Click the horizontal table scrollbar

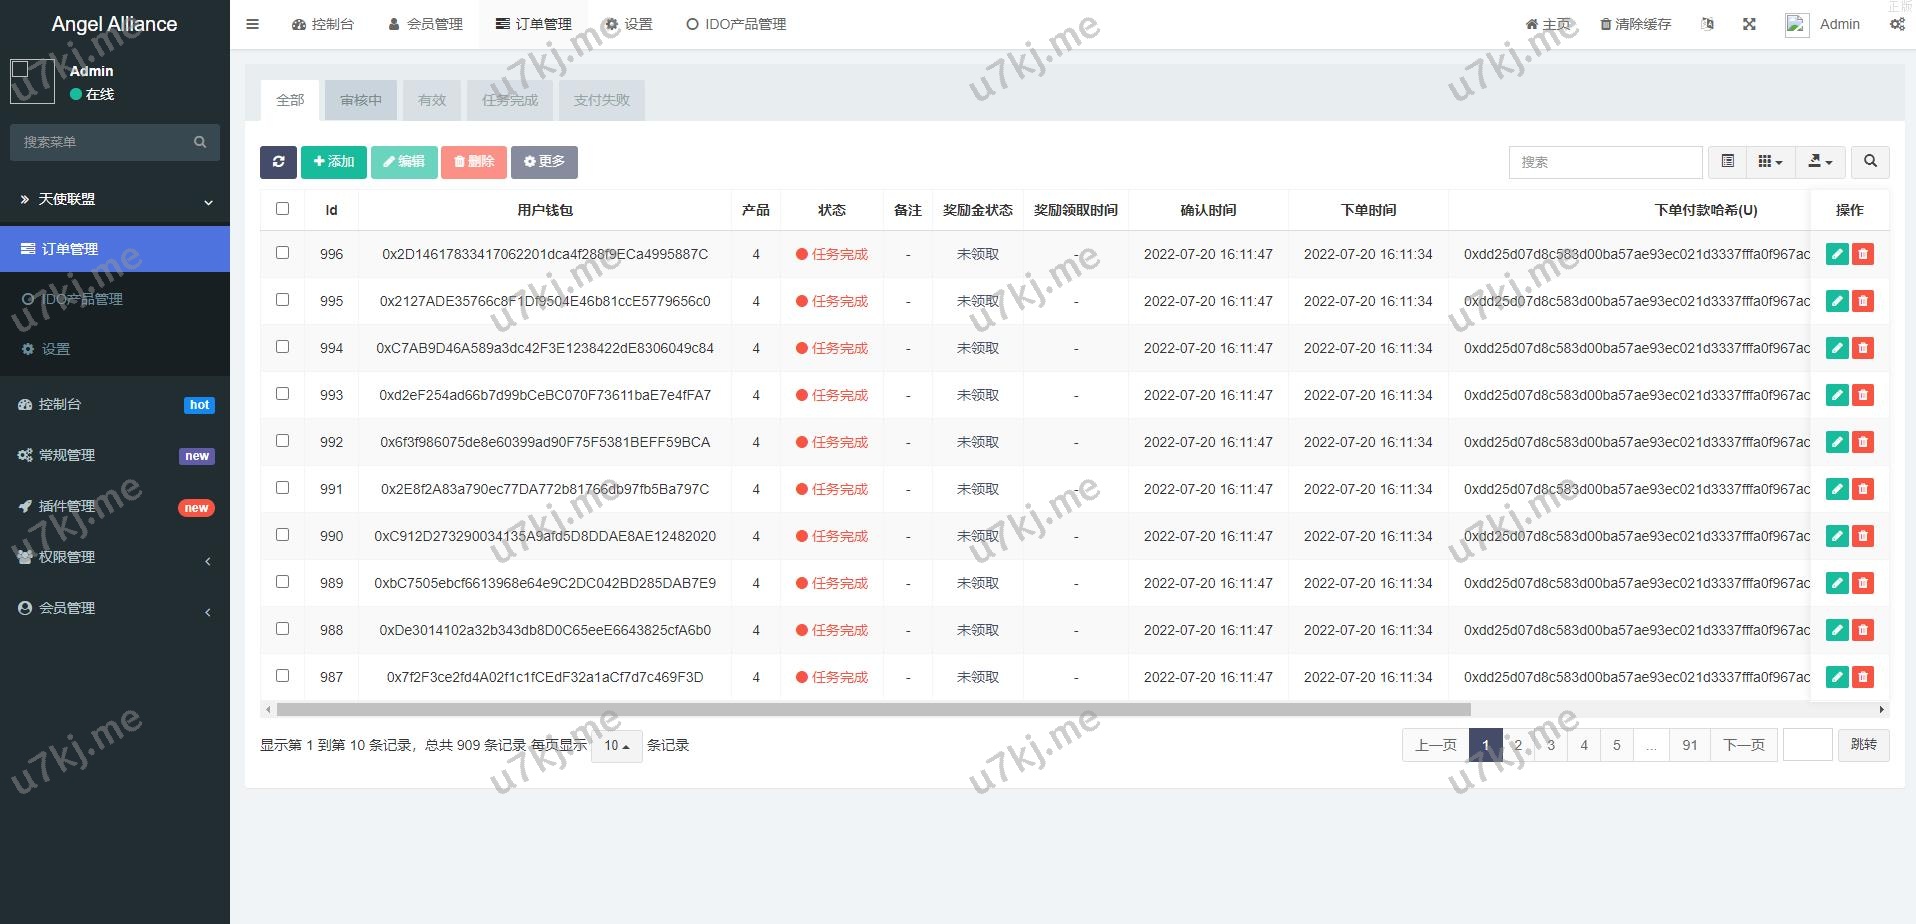[872, 710]
